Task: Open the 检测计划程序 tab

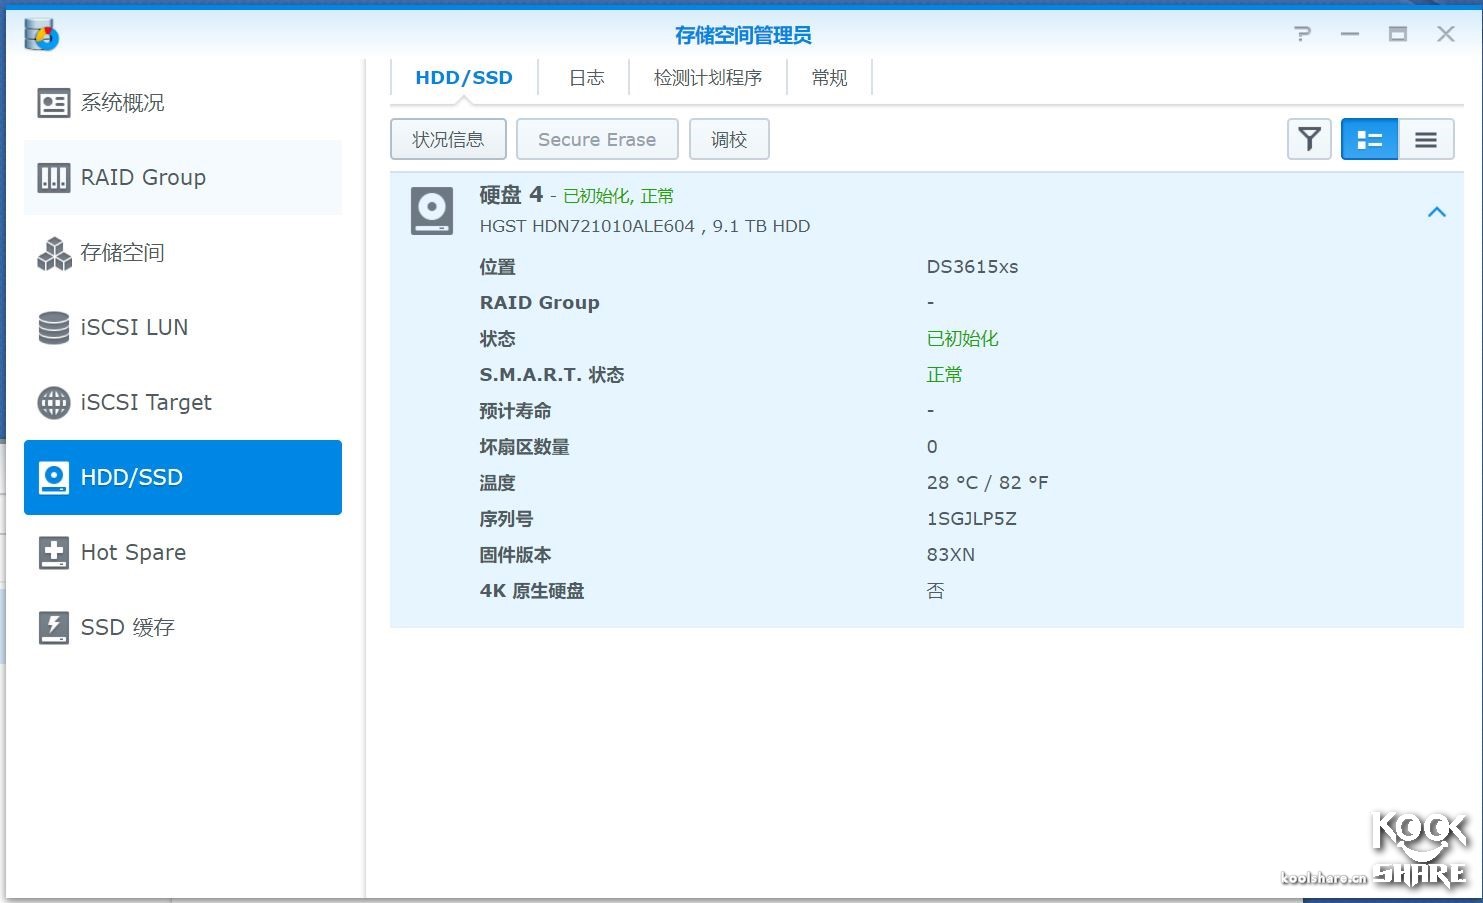Action: coord(708,76)
